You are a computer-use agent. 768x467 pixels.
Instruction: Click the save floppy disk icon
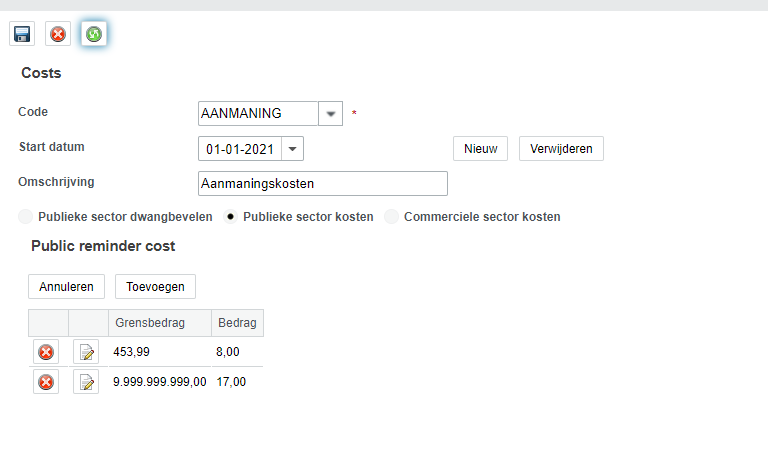22,34
